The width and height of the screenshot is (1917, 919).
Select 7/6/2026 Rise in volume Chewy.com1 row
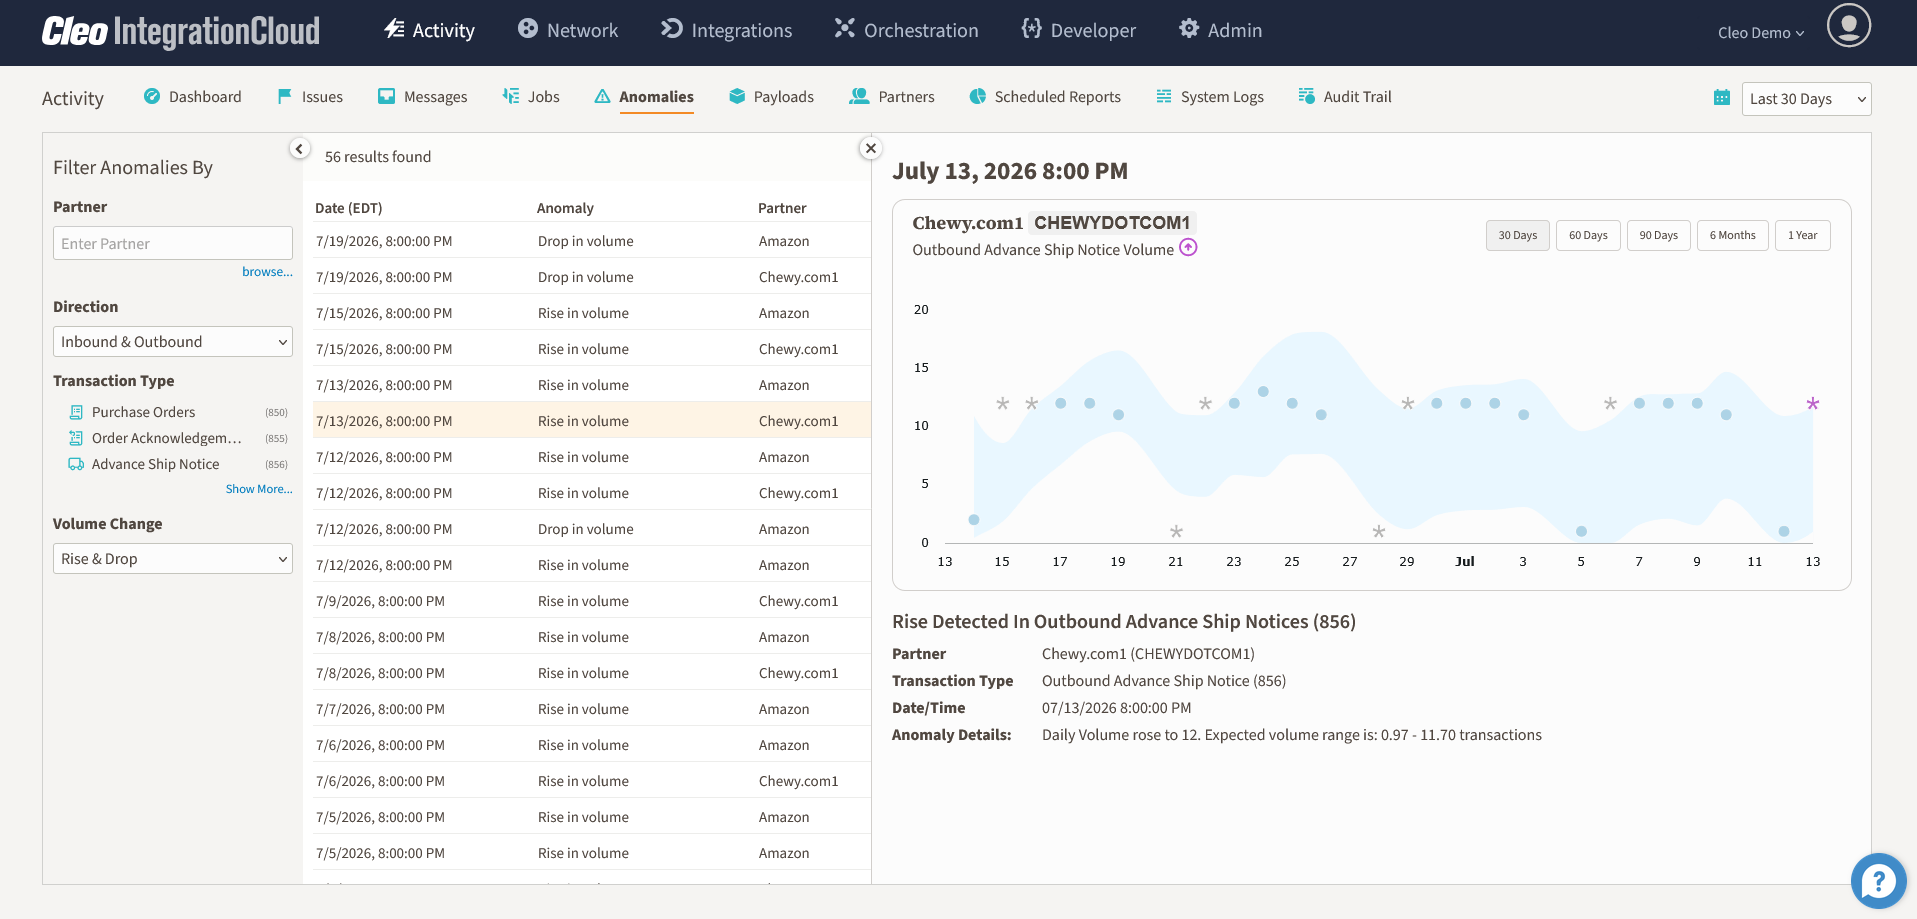[592, 781]
